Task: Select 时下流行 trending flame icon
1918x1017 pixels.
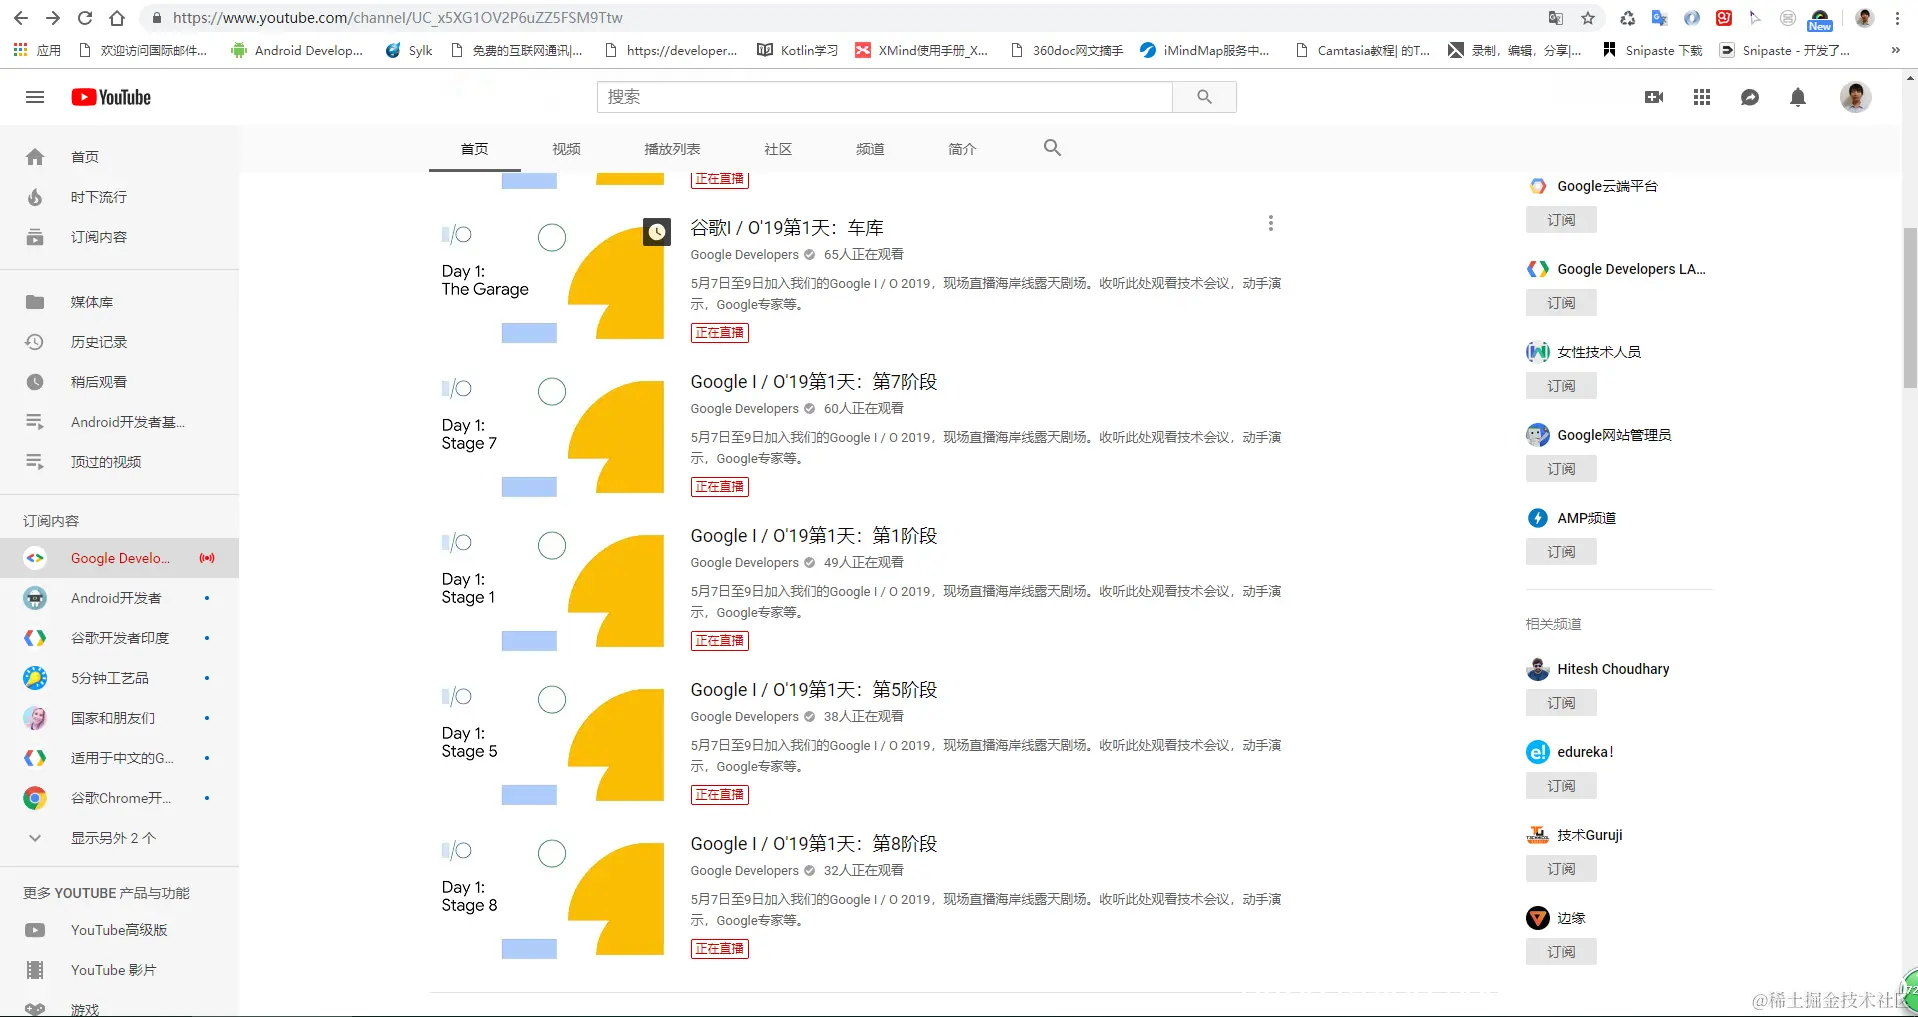Action: click(x=35, y=197)
